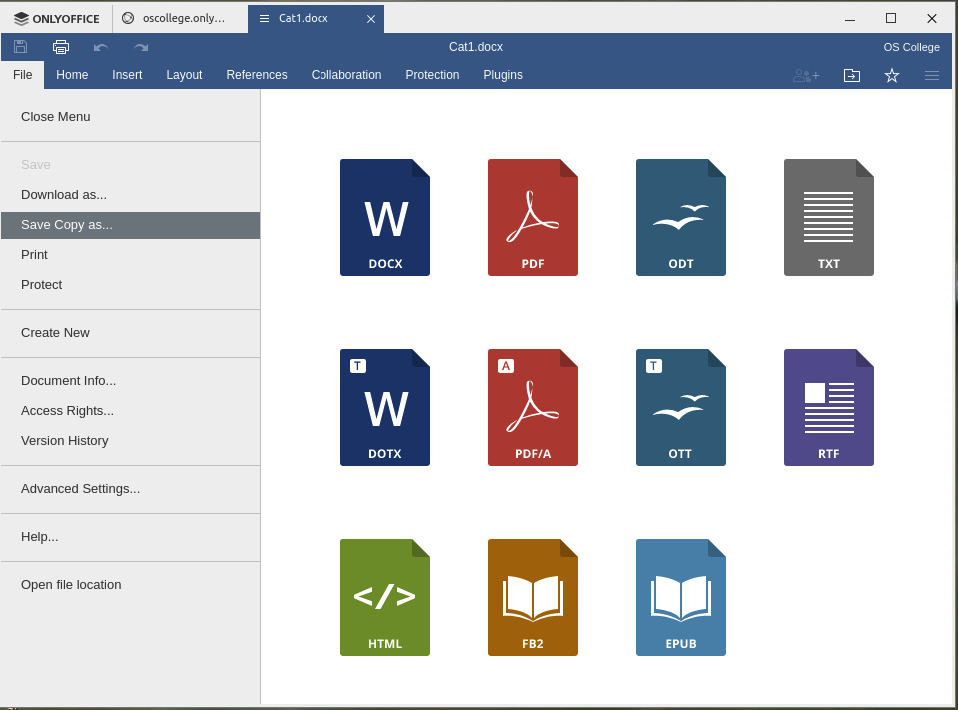Open Advanced Settings... from file menu
The height and width of the screenshot is (710, 958).
tap(80, 489)
